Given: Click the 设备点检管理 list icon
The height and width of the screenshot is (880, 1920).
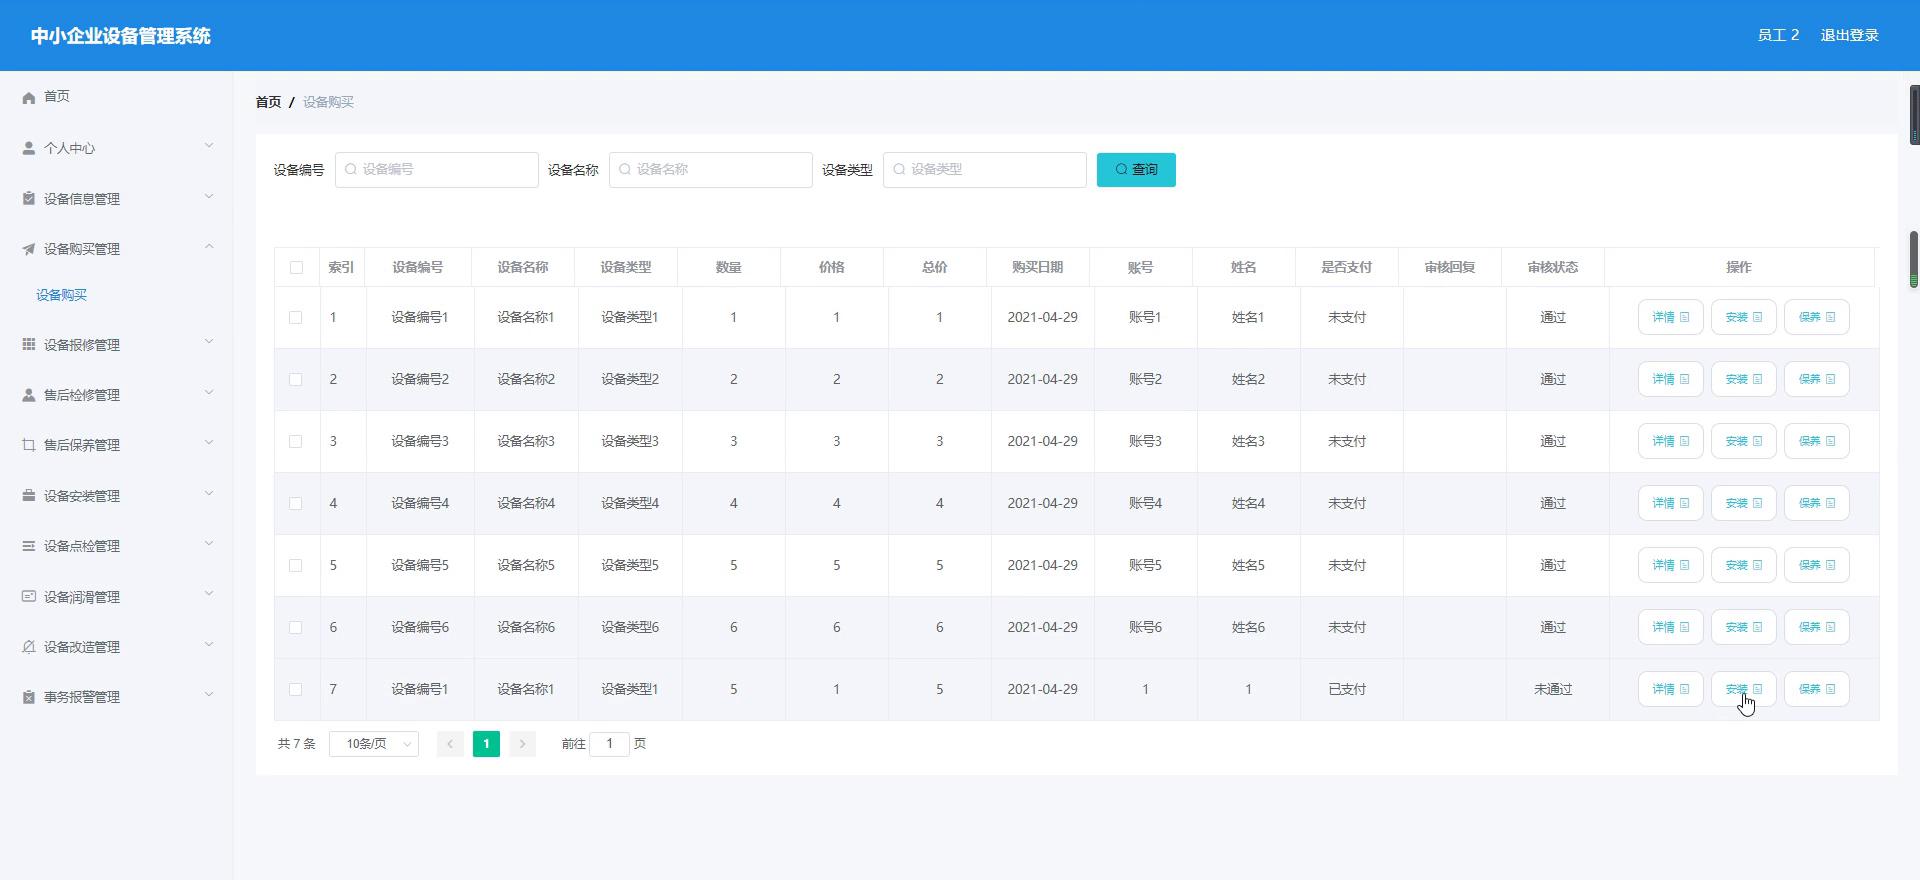Looking at the screenshot, I should click(x=29, y=546).
